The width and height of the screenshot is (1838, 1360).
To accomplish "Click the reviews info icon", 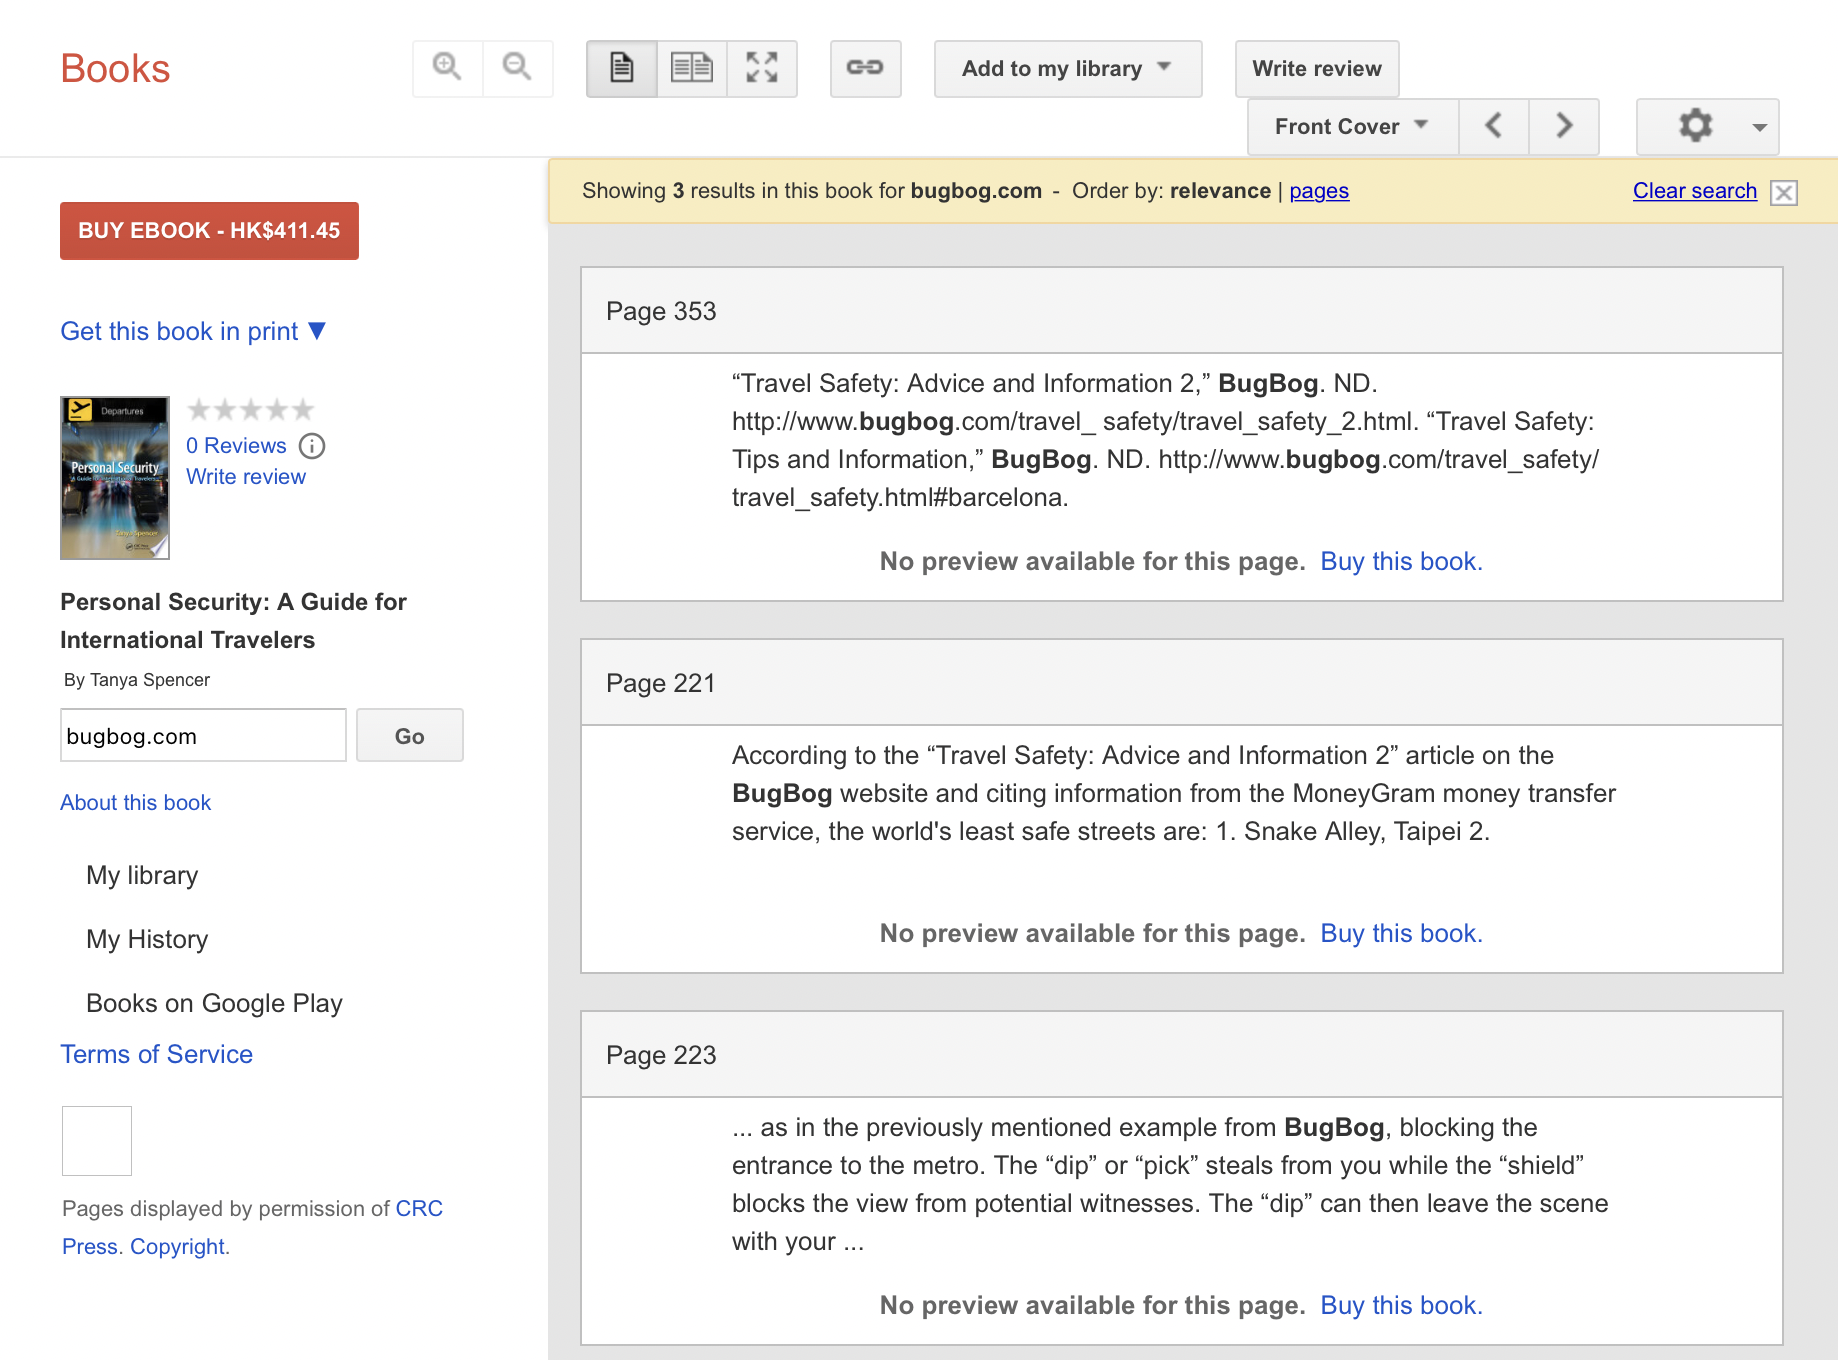I will [312, 446].
